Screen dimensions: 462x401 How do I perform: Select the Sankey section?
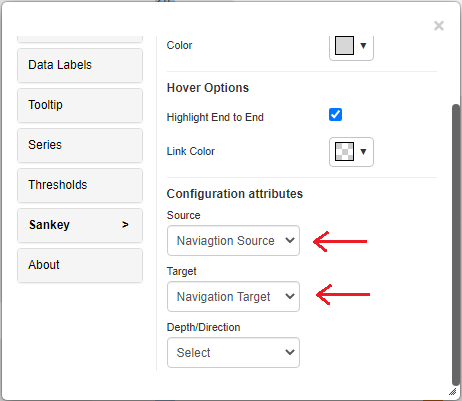[80, 225]
